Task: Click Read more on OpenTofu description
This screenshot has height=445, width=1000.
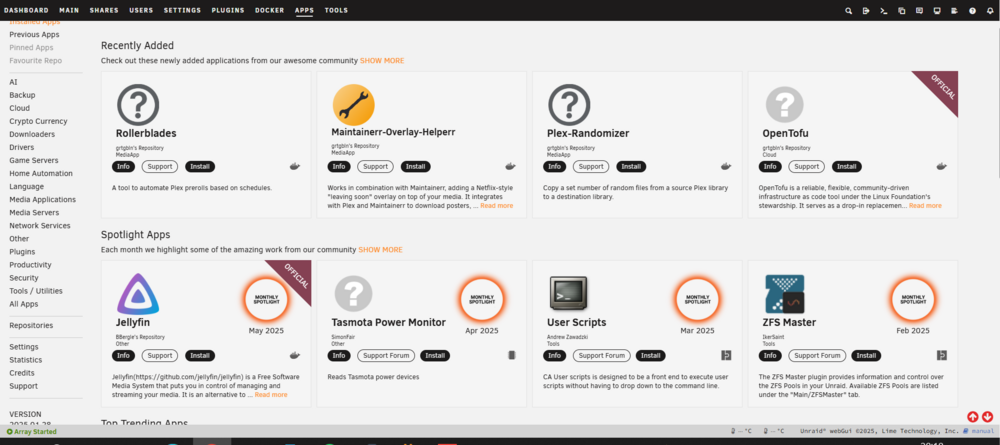Action: click(x=925, y=206)
